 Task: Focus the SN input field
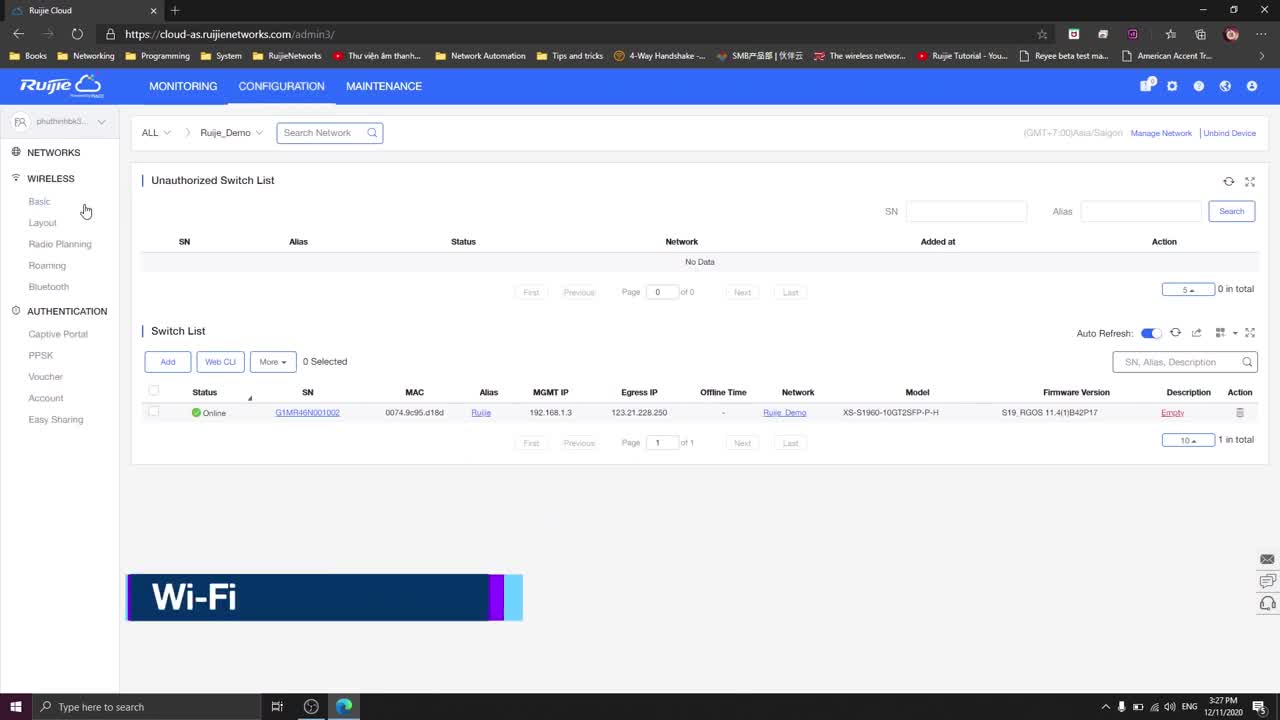pyautogui.click(x=966, y=211)
